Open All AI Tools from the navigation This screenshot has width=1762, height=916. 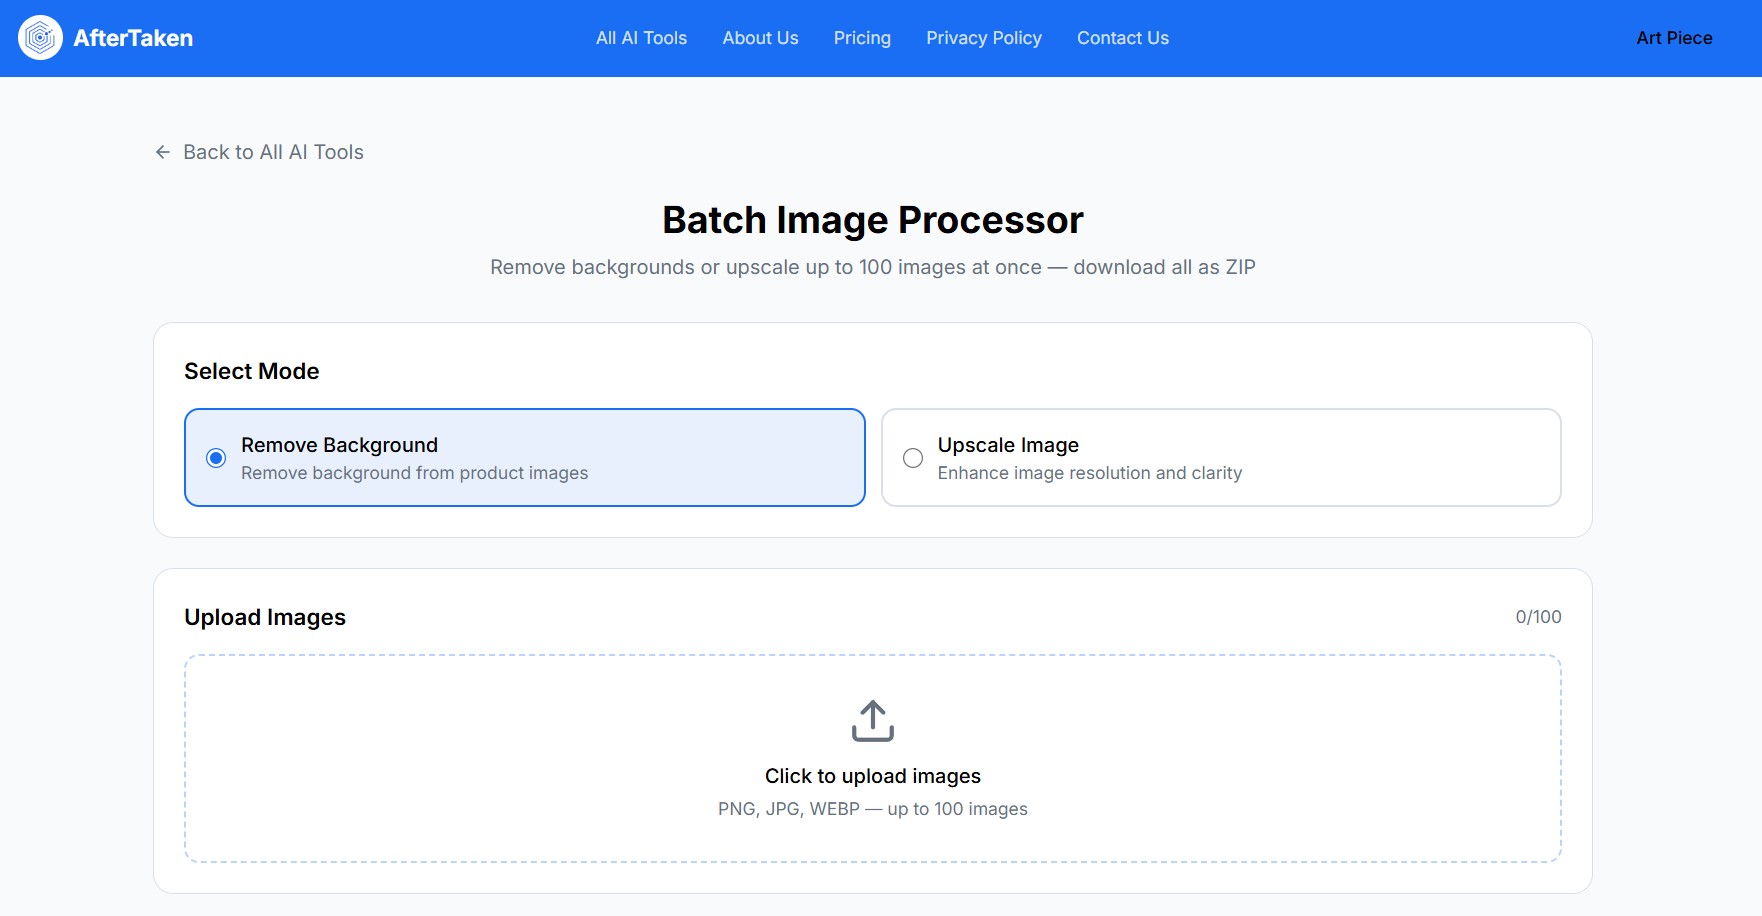pos(641,38)
